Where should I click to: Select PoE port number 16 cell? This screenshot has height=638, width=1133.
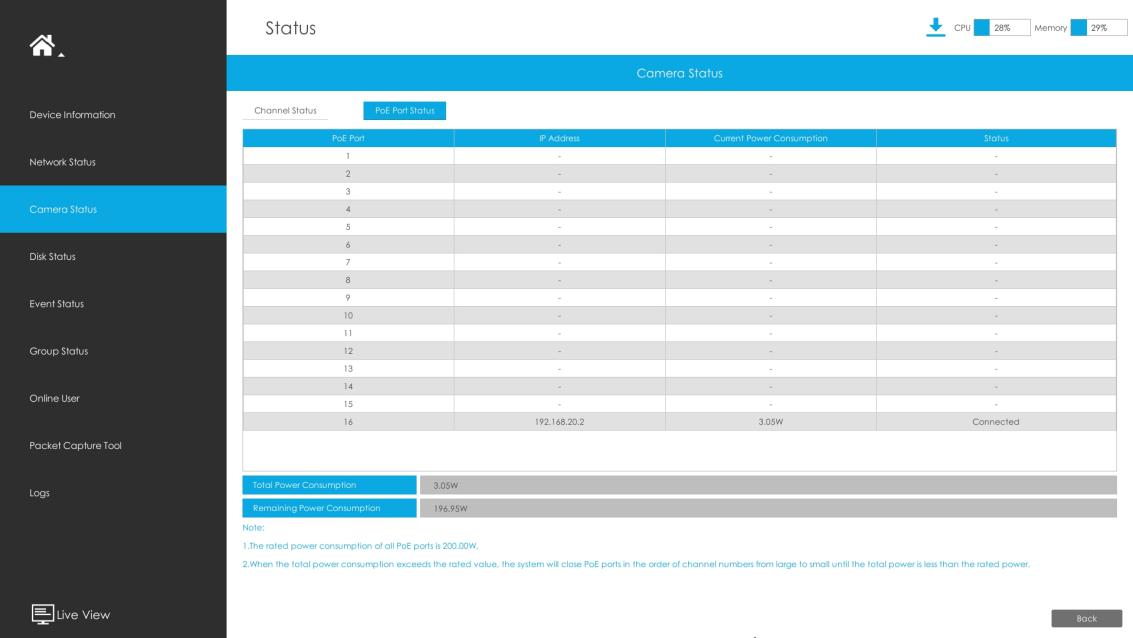click(x=348, y=422)
